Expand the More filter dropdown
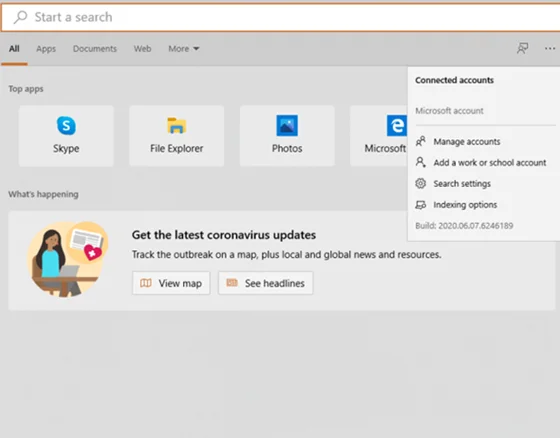Image resolution: width=560 pixels, height=438 pixels. [x=184, y=49]
